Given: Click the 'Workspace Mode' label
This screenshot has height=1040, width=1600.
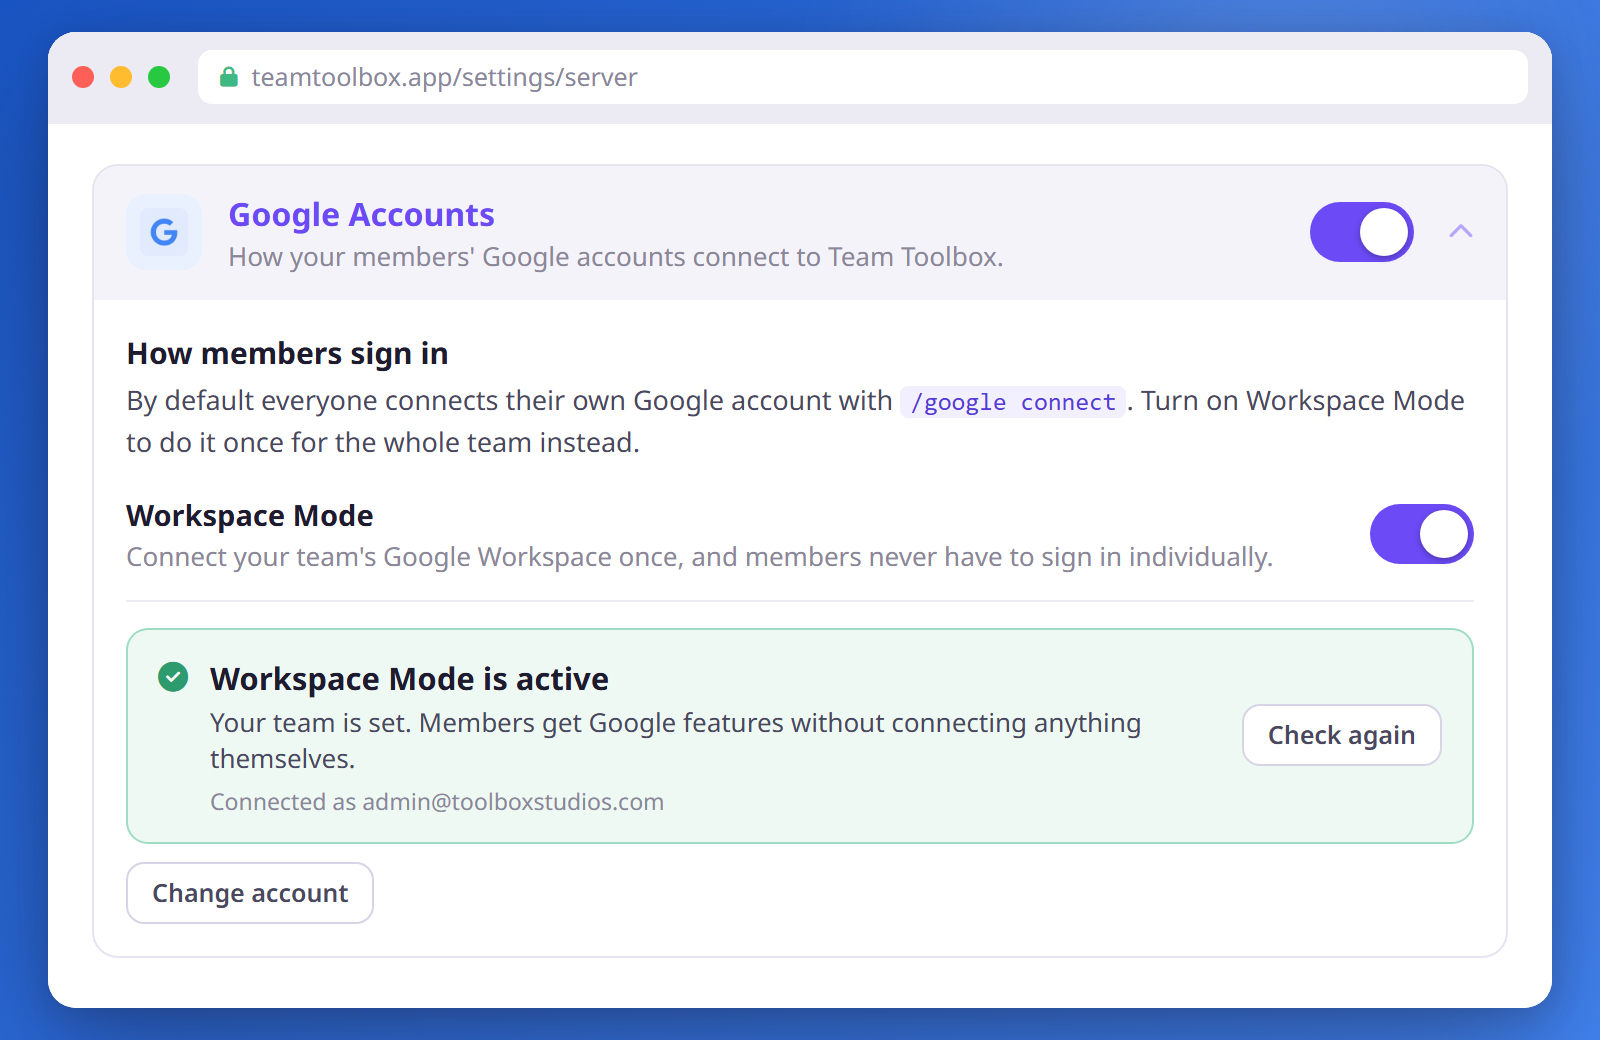Looking at the screenshot, I should (x=250, y=516).
